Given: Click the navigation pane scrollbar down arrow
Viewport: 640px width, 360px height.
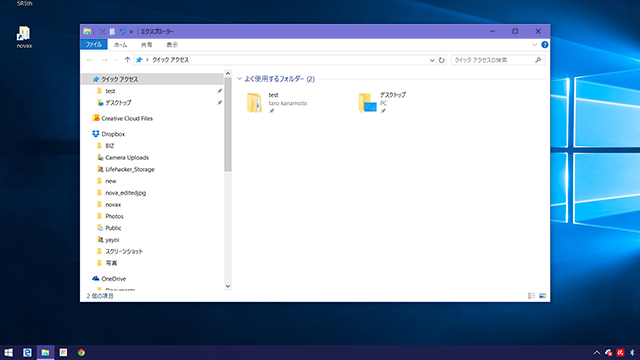Looking at the screenshot, I should 228,286.
